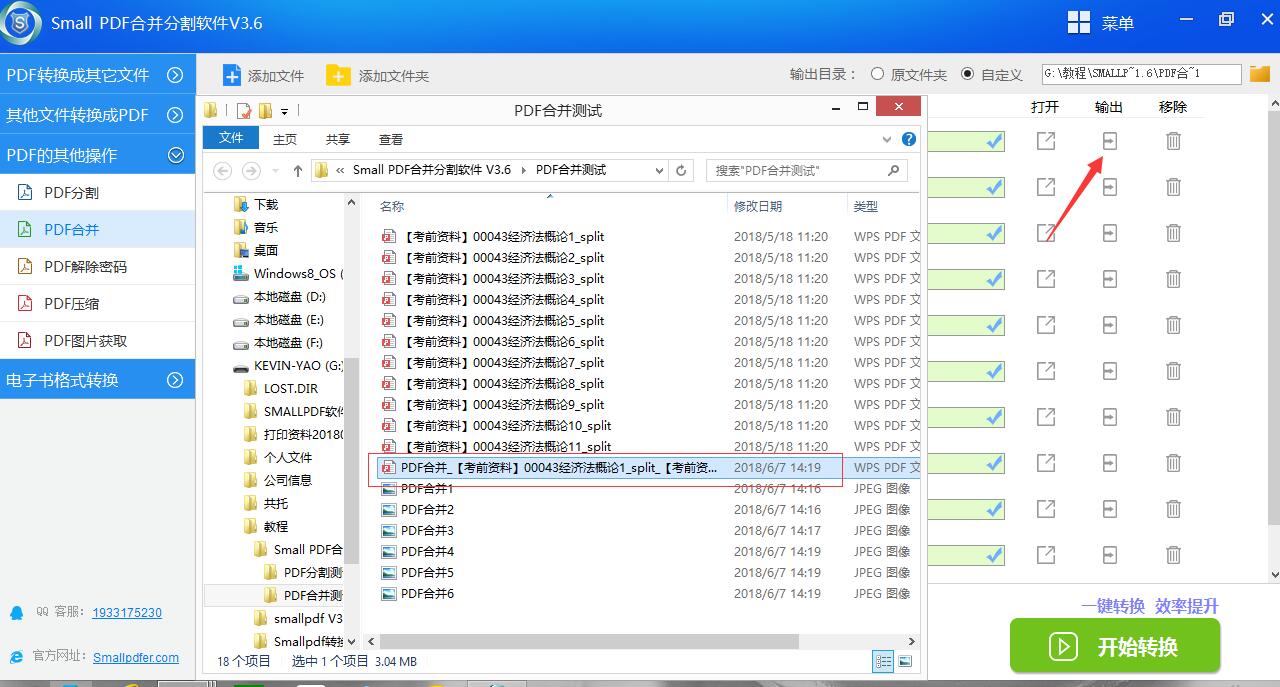Open the 文件 ribbon tab
The image size is (1280, 687).
[x=231, y=138]
